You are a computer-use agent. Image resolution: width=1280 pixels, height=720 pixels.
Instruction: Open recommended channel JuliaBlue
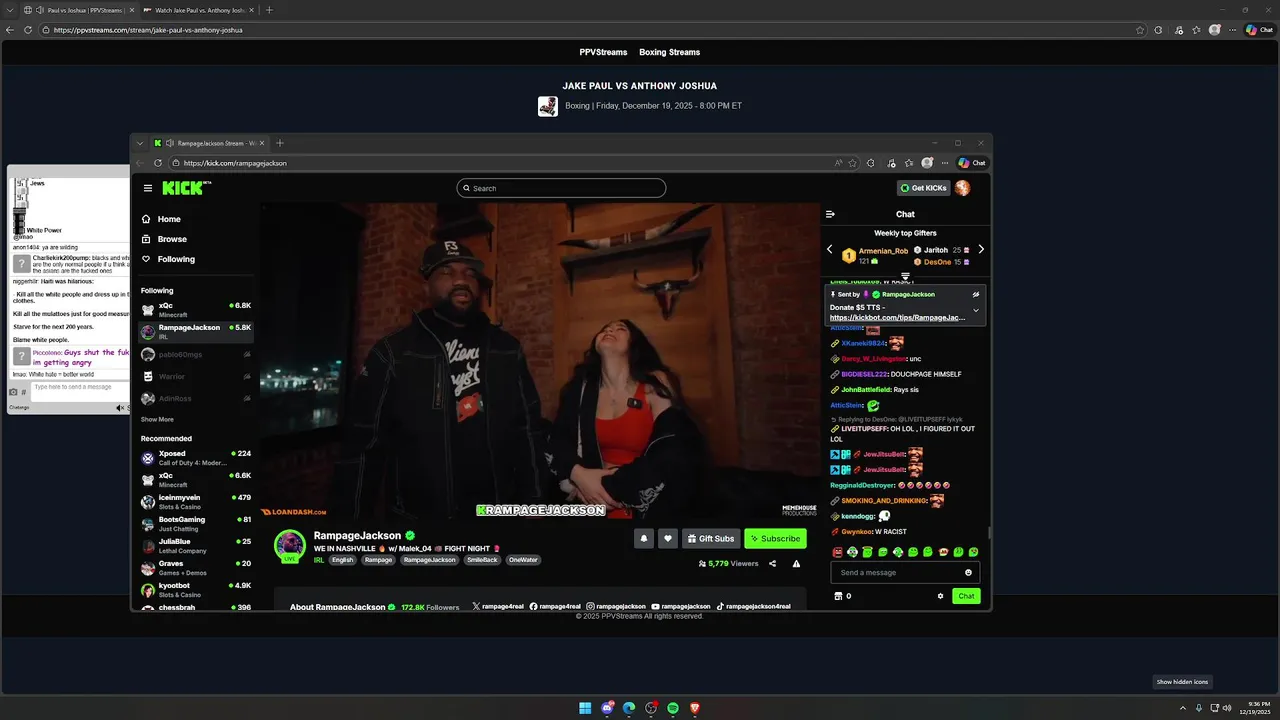(195, 546)
